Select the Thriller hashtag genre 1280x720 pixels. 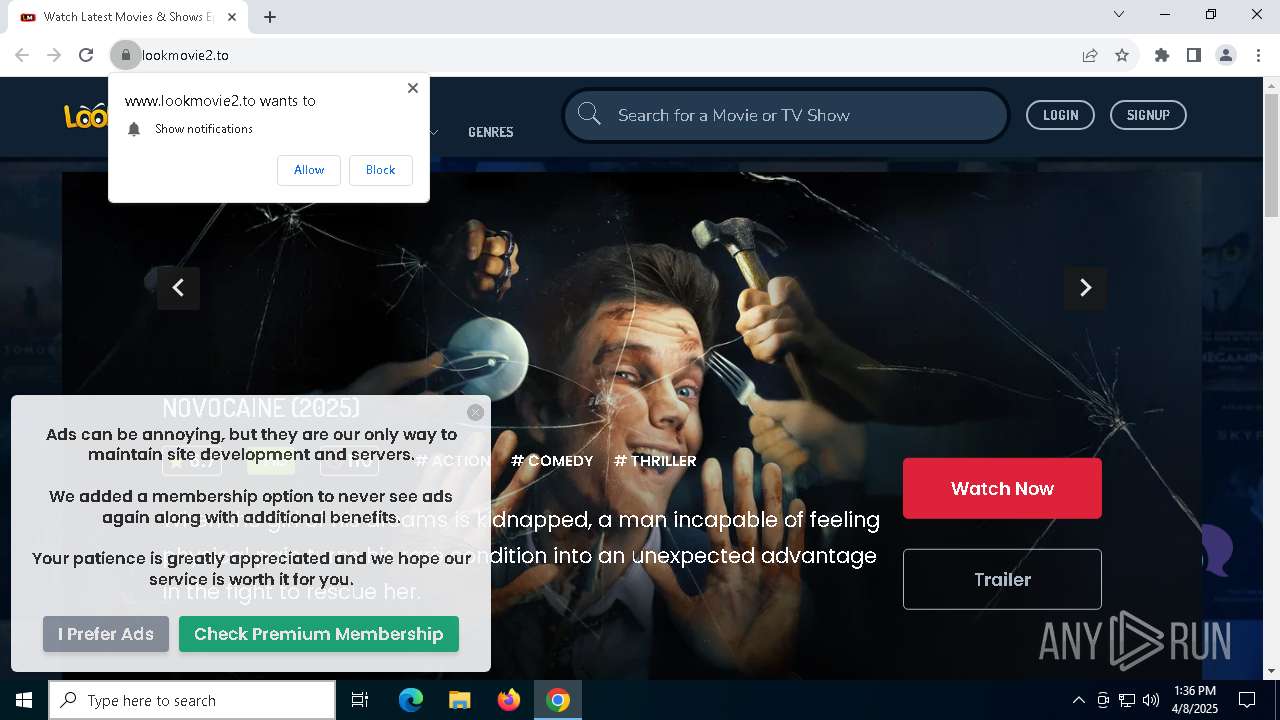[x=655, y=461]
